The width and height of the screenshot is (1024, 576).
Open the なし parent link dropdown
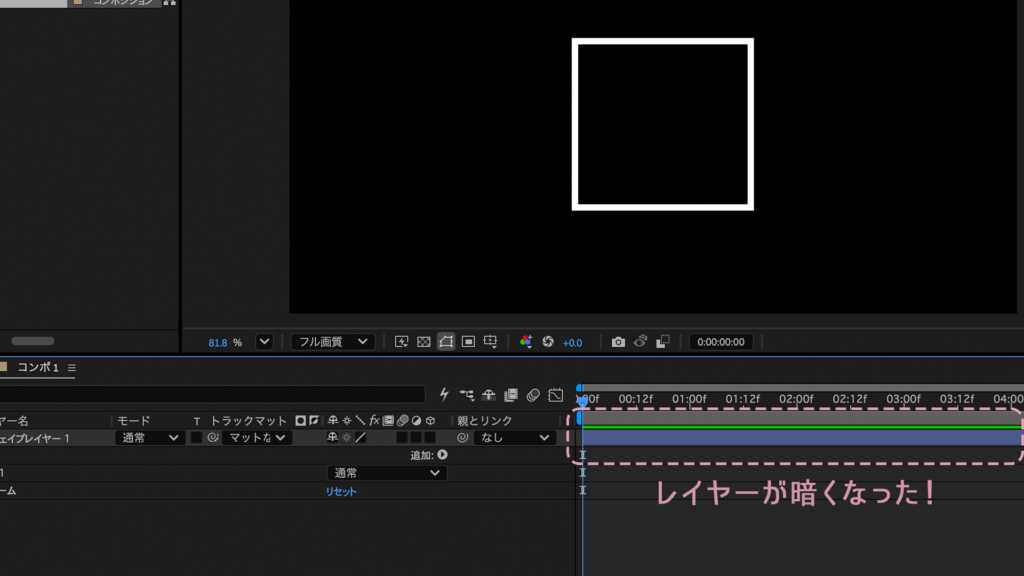[x=514, y=438]
